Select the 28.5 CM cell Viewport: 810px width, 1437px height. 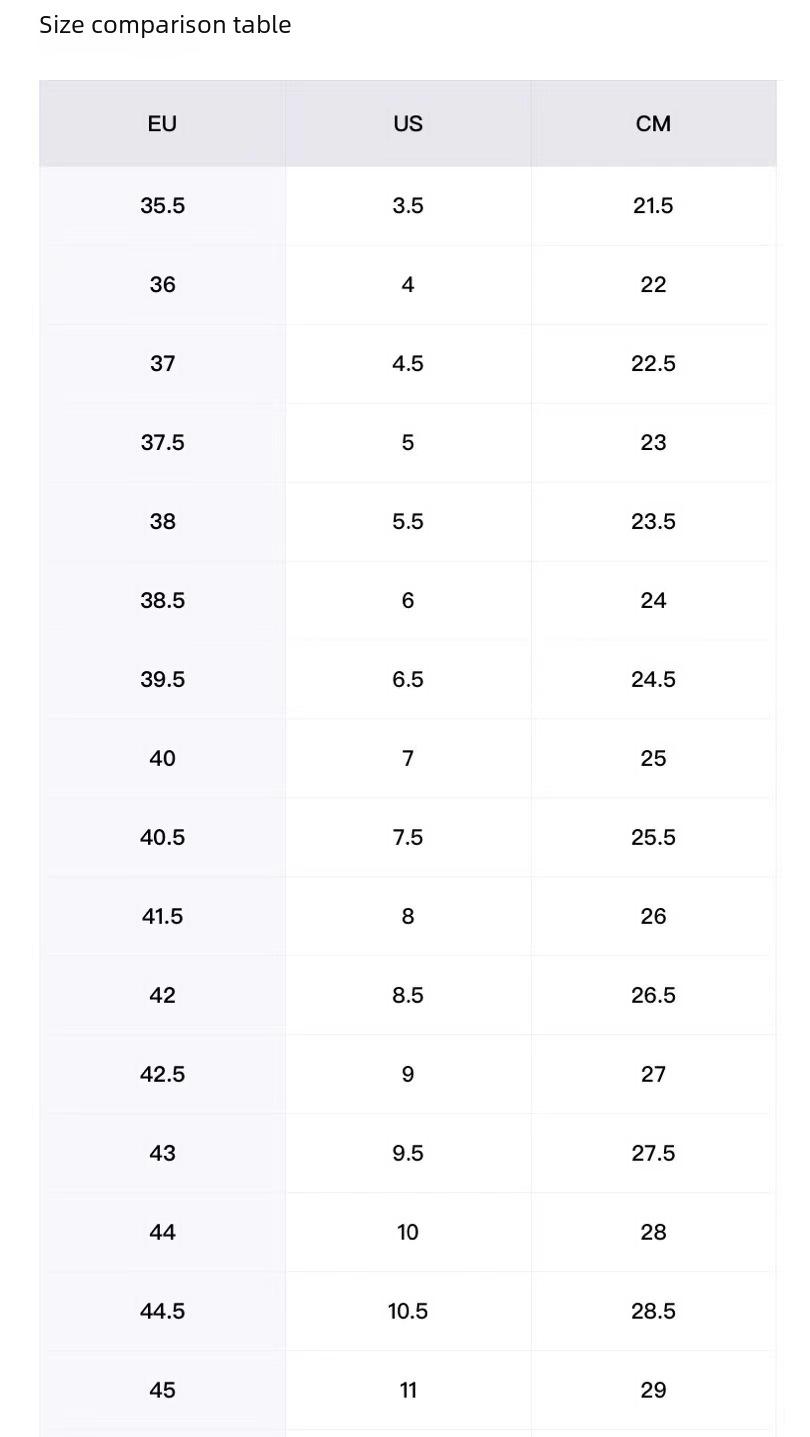653,1312
